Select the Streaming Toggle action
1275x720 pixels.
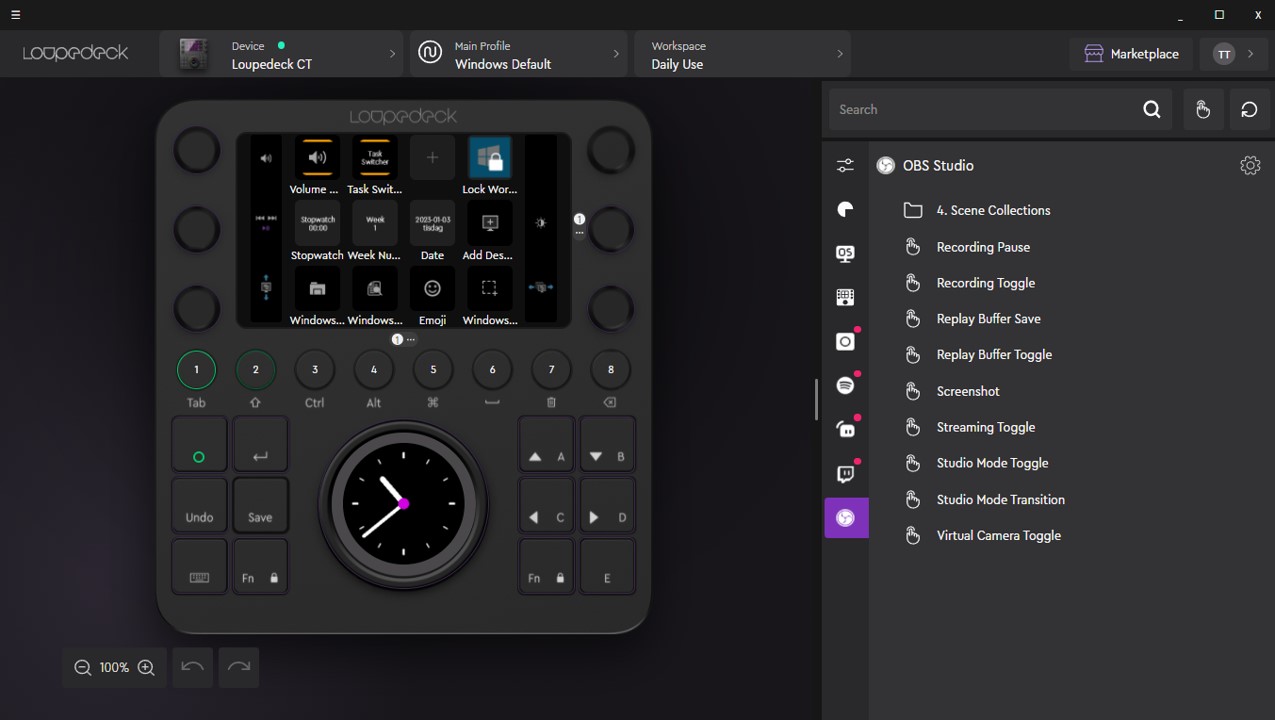tap(985, 427)
